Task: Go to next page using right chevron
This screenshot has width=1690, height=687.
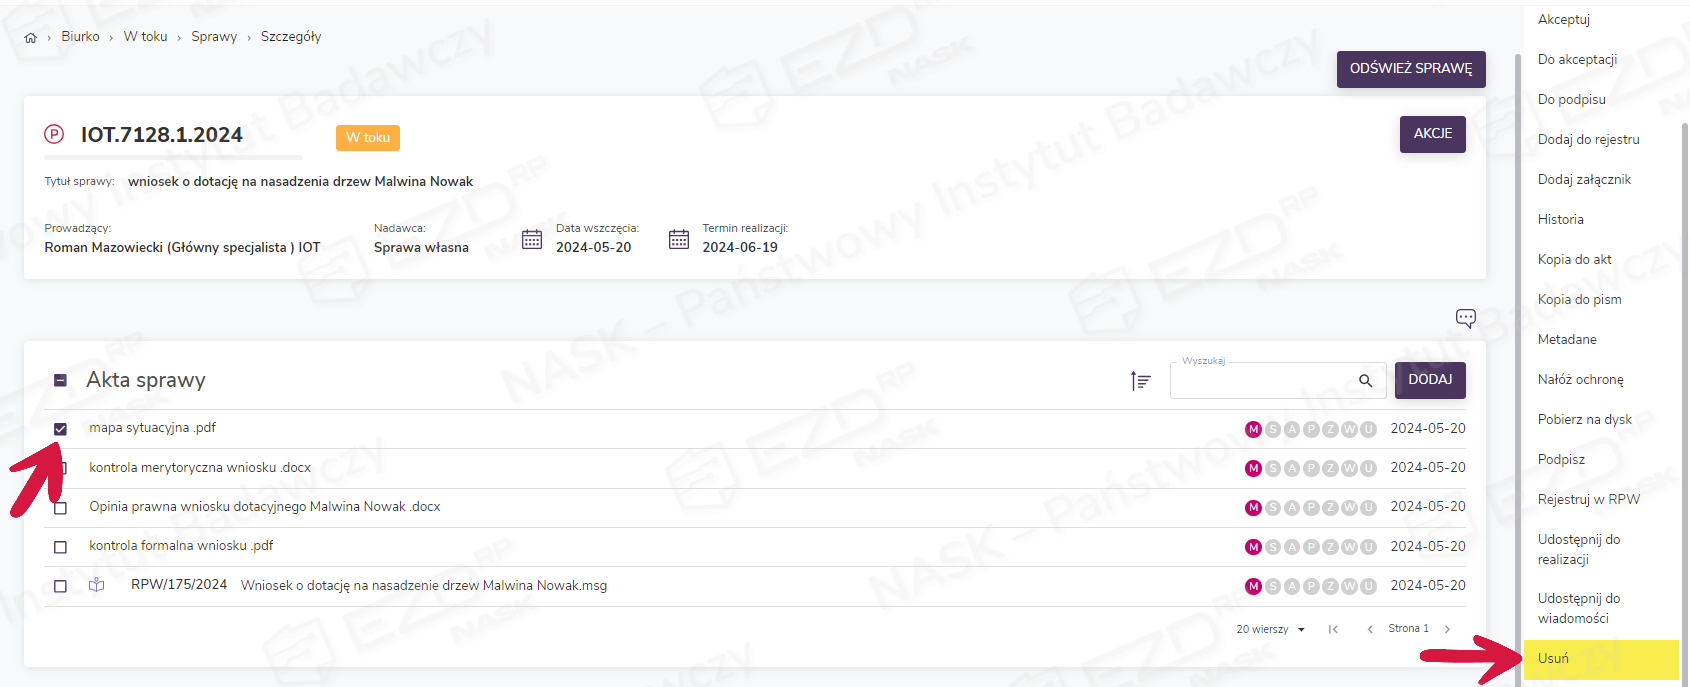Action: coord(1447,629)
